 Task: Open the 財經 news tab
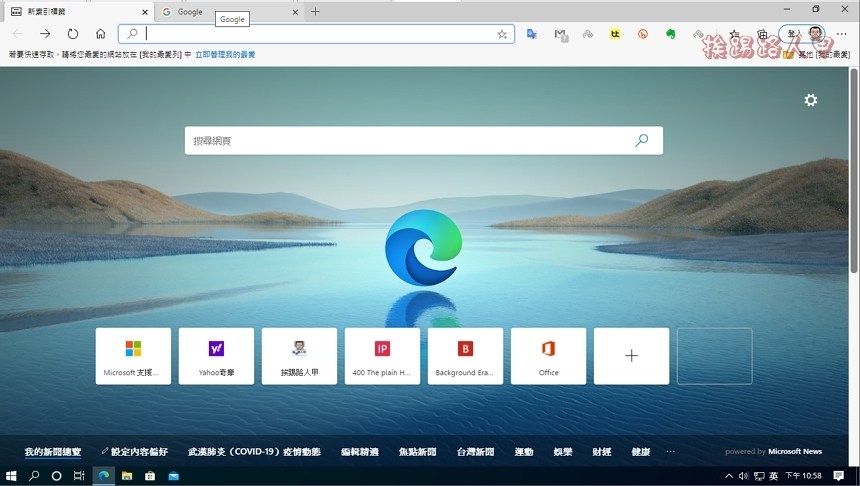(602, 452)
